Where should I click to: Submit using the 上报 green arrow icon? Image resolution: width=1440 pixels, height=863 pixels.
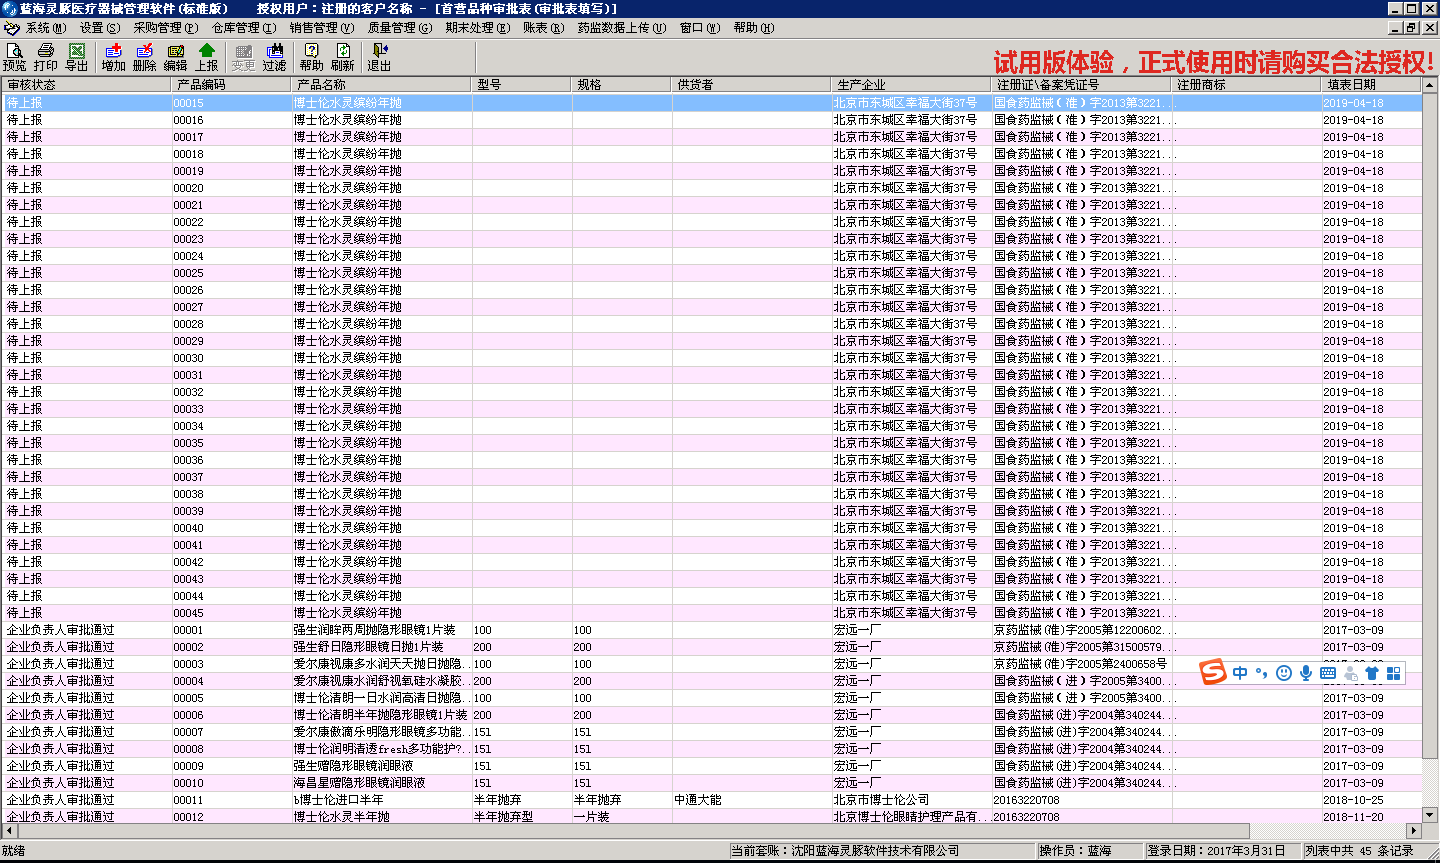(x=207, y=57)
